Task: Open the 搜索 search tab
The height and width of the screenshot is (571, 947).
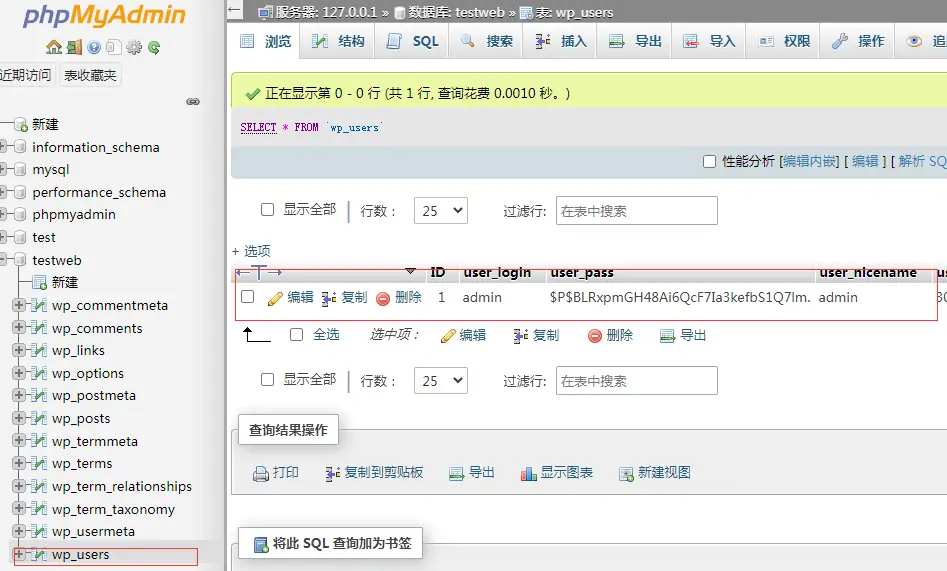Action: coord(486,41)
